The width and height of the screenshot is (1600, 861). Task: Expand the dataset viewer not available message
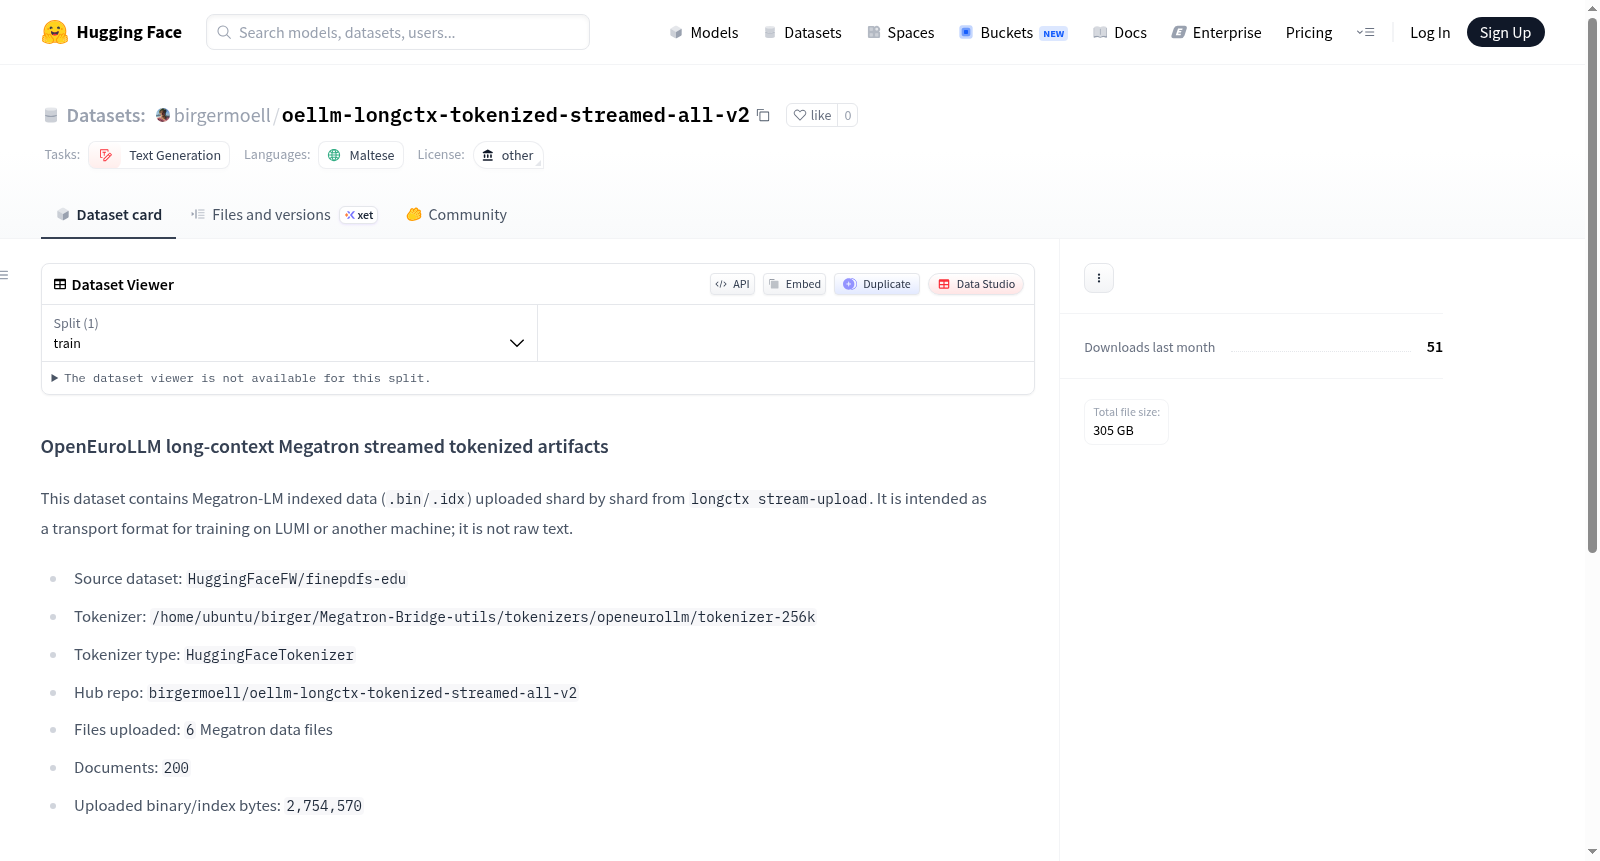(x=241, y=378)
